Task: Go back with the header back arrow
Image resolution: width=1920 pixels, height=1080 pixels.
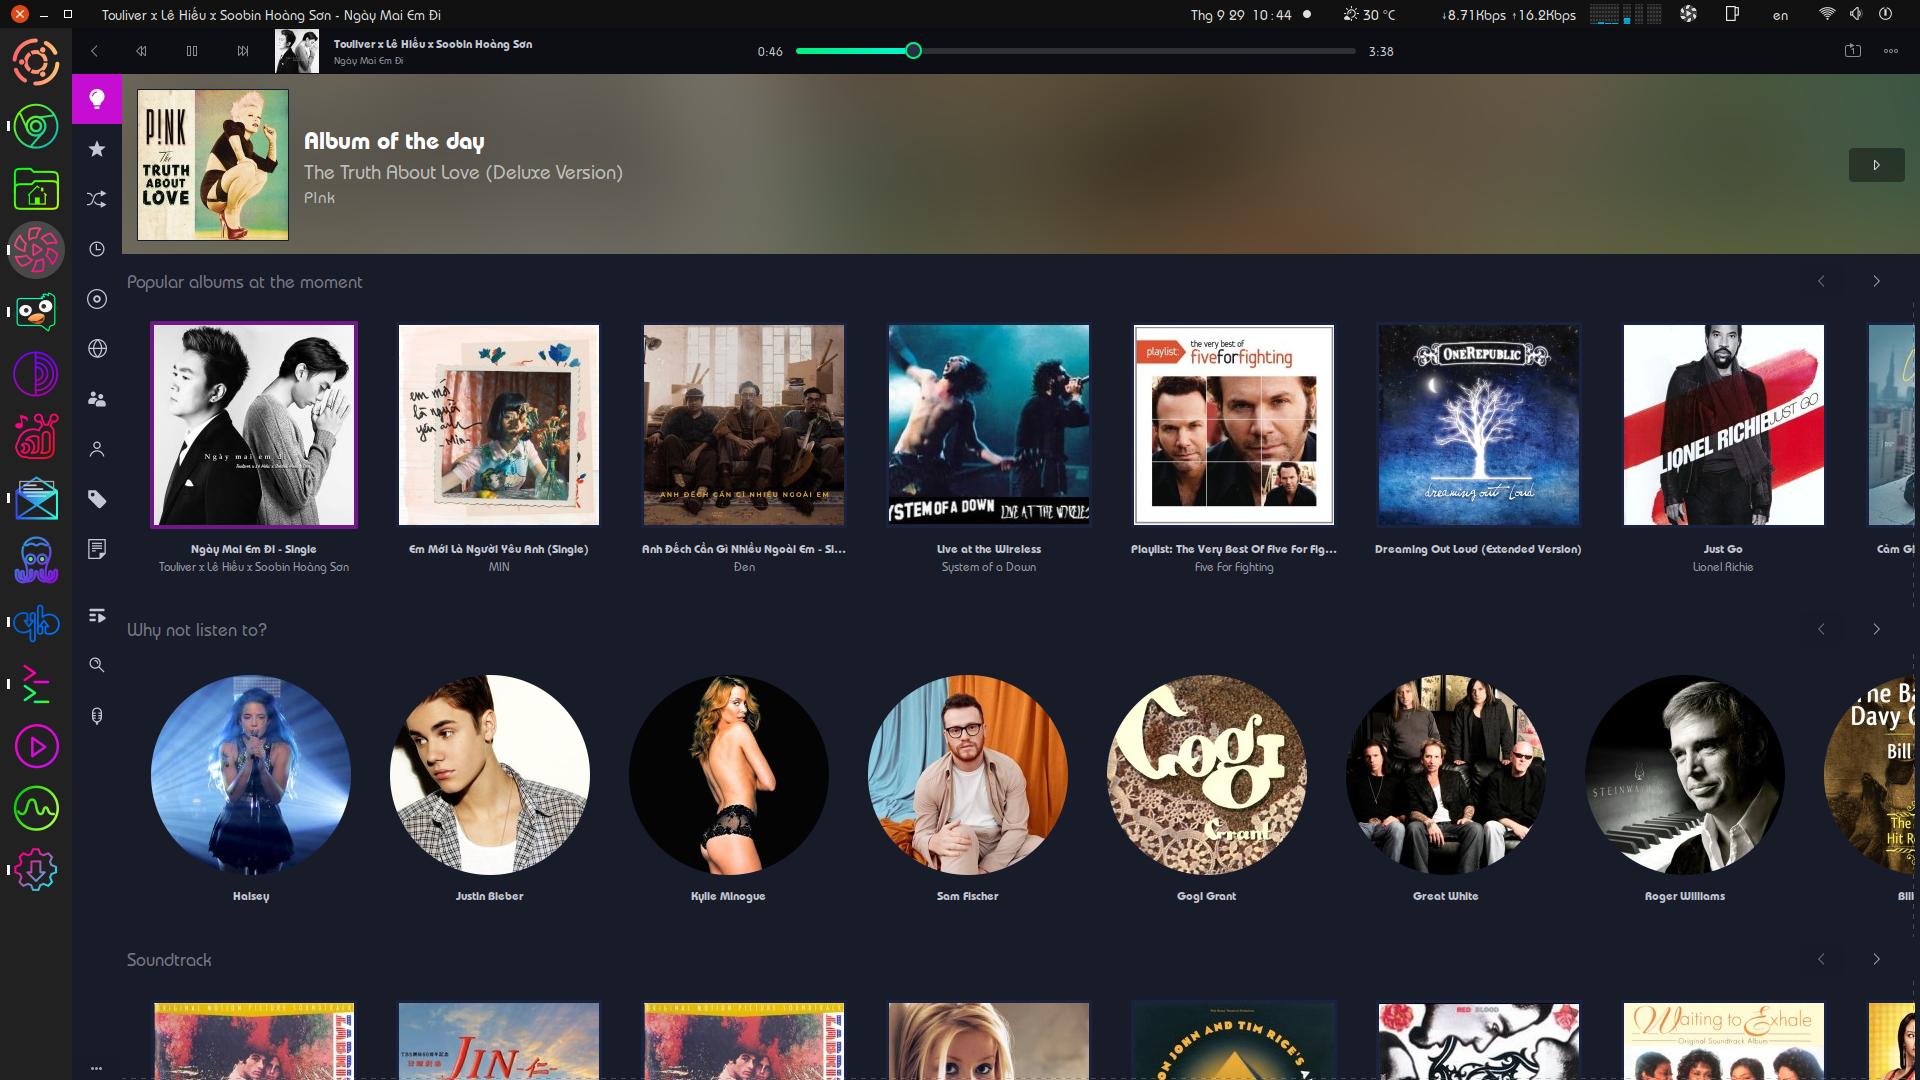Action: point(94,51)
